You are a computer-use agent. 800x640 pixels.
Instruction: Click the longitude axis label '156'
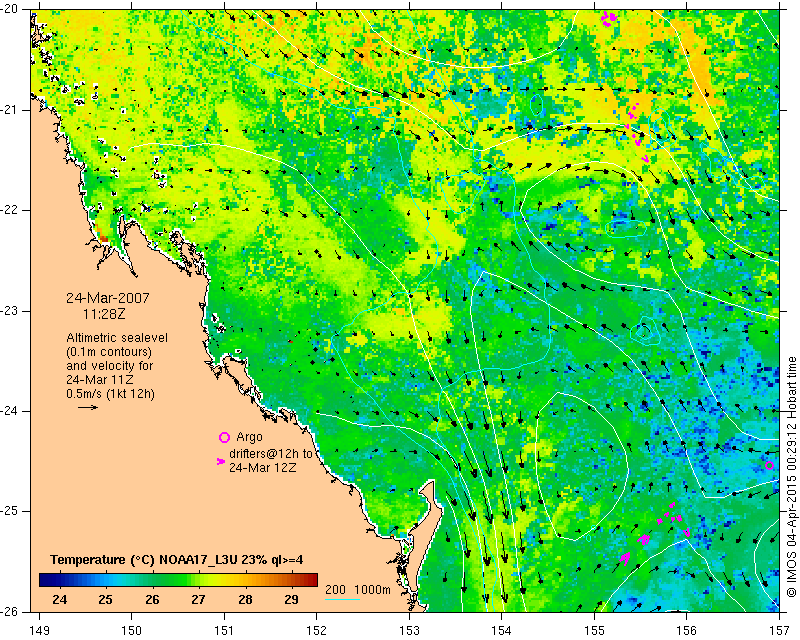(x=687, y=631)
